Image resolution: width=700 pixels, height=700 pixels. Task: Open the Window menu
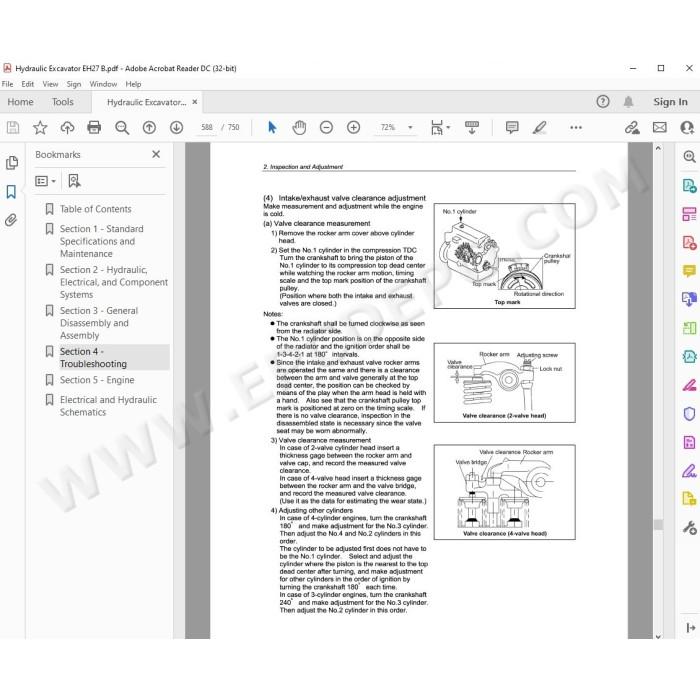[x=103, y=84]
